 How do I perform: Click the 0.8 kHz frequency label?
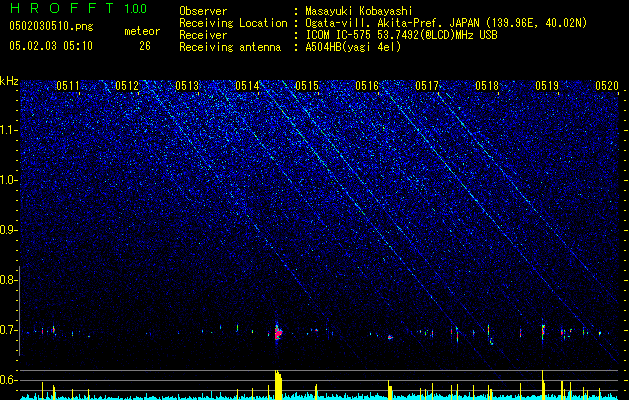click(x=9, y=280)
